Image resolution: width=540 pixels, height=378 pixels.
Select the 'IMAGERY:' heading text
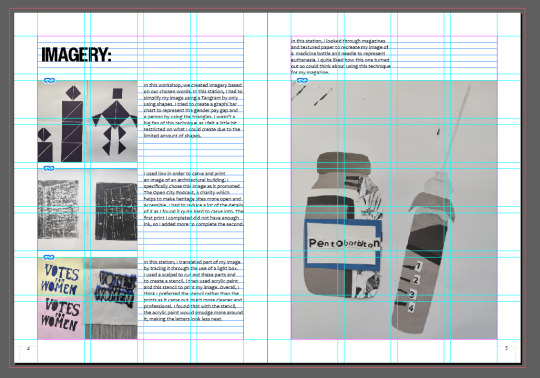(x=76, y=54)
